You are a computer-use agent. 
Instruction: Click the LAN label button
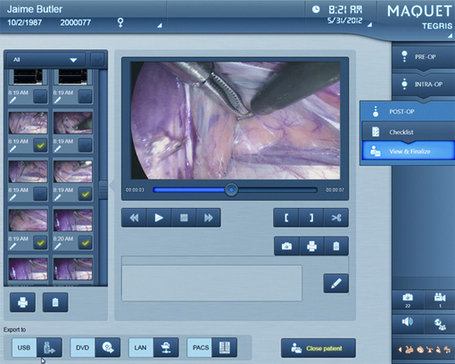pos(141,347)
